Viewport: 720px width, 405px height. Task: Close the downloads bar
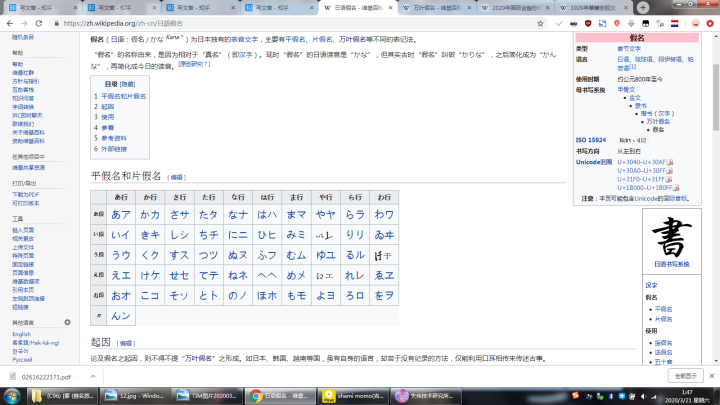click(709, 375)
